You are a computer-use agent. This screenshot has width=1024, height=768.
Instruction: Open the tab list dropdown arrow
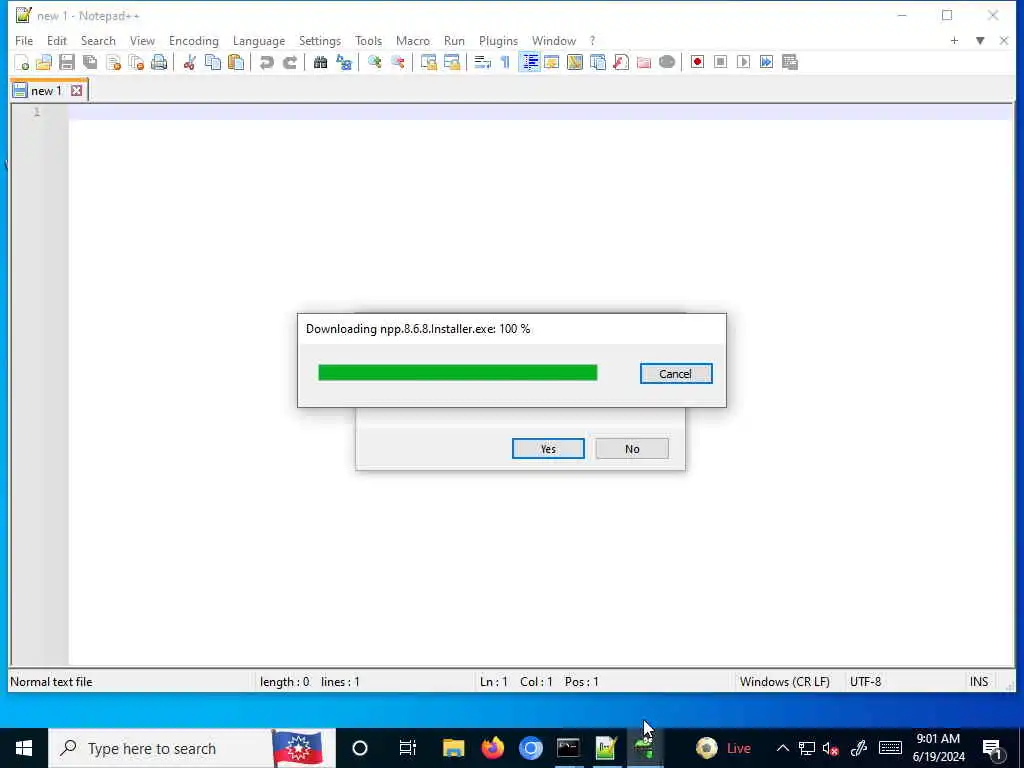pyautogui.click(x=980, y=40)
